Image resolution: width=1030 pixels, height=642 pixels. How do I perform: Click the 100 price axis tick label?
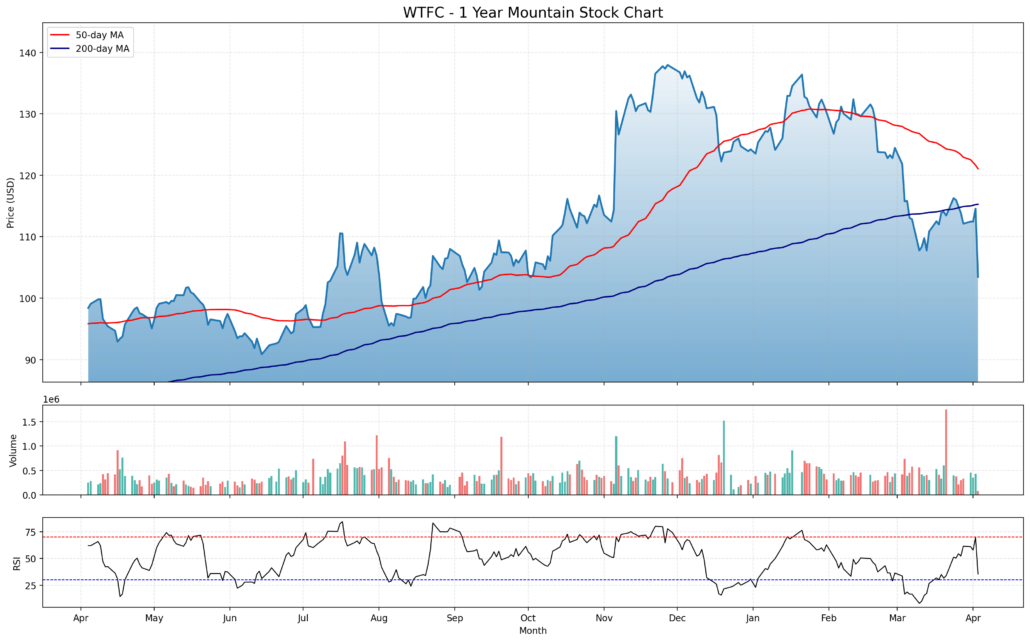coord(28,298)
